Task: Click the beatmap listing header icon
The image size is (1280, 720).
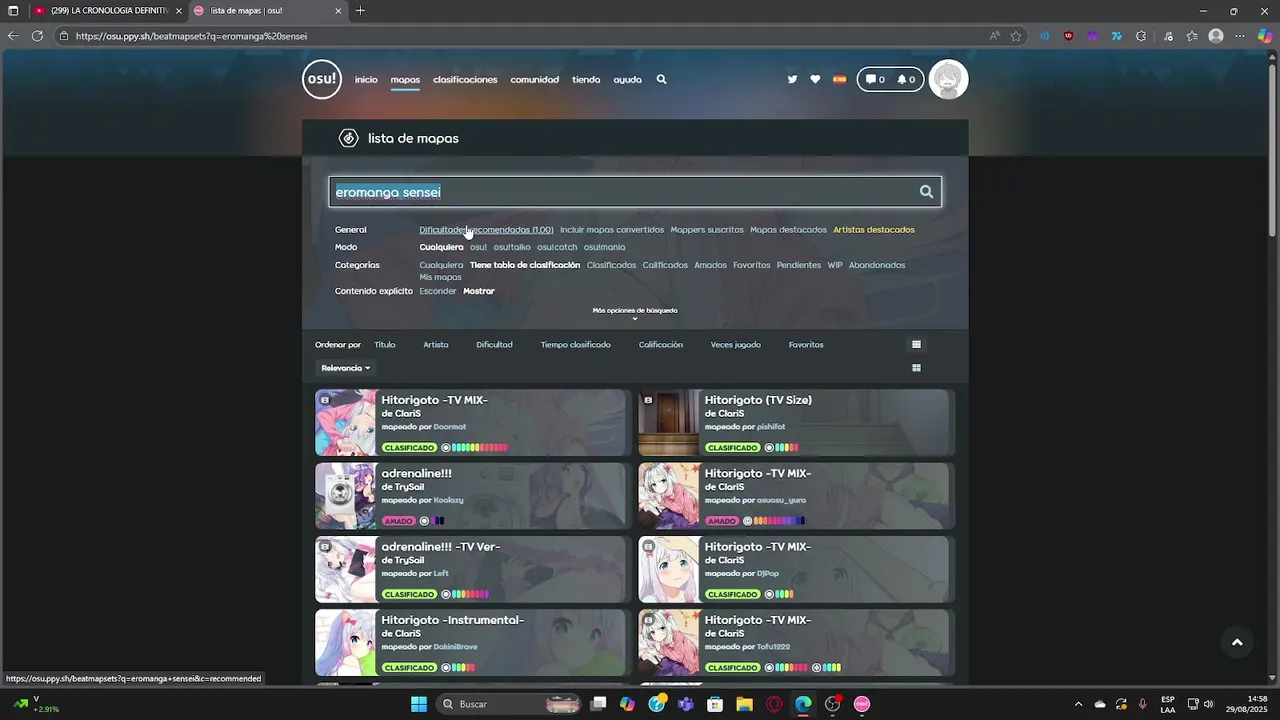Action: point(348,138)
